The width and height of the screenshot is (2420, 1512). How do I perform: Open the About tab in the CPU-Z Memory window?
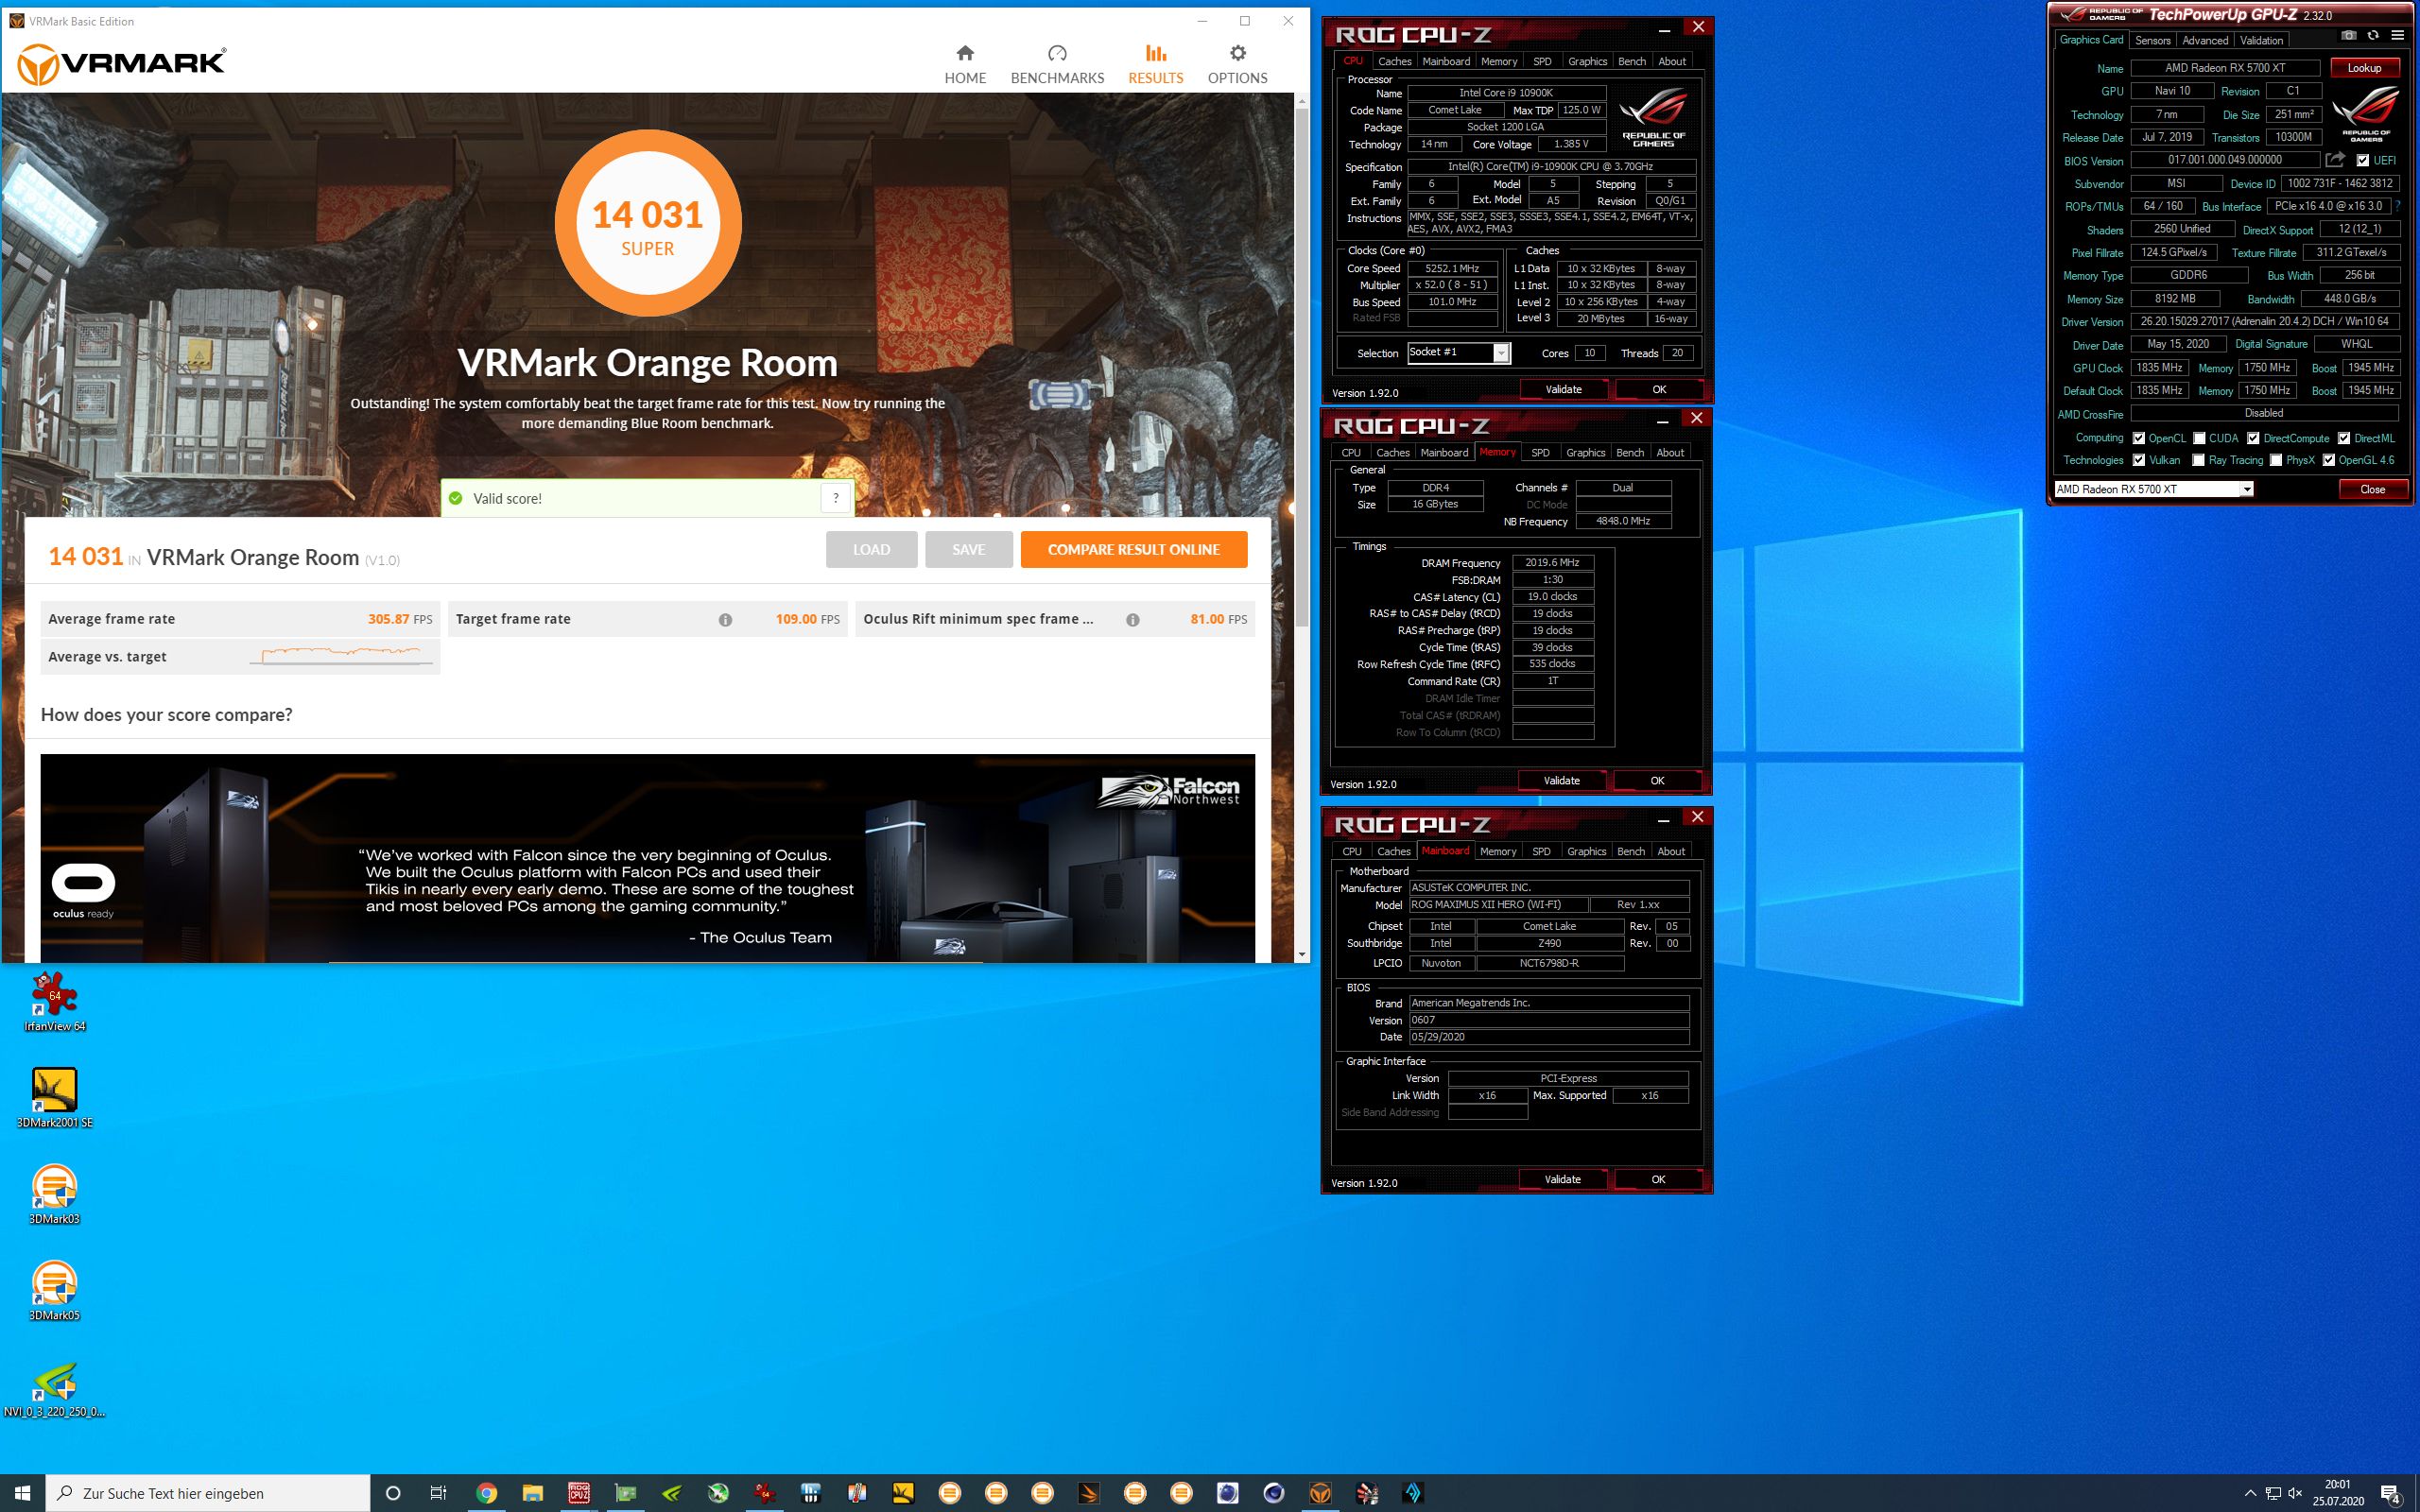(x=1669, y=453)
